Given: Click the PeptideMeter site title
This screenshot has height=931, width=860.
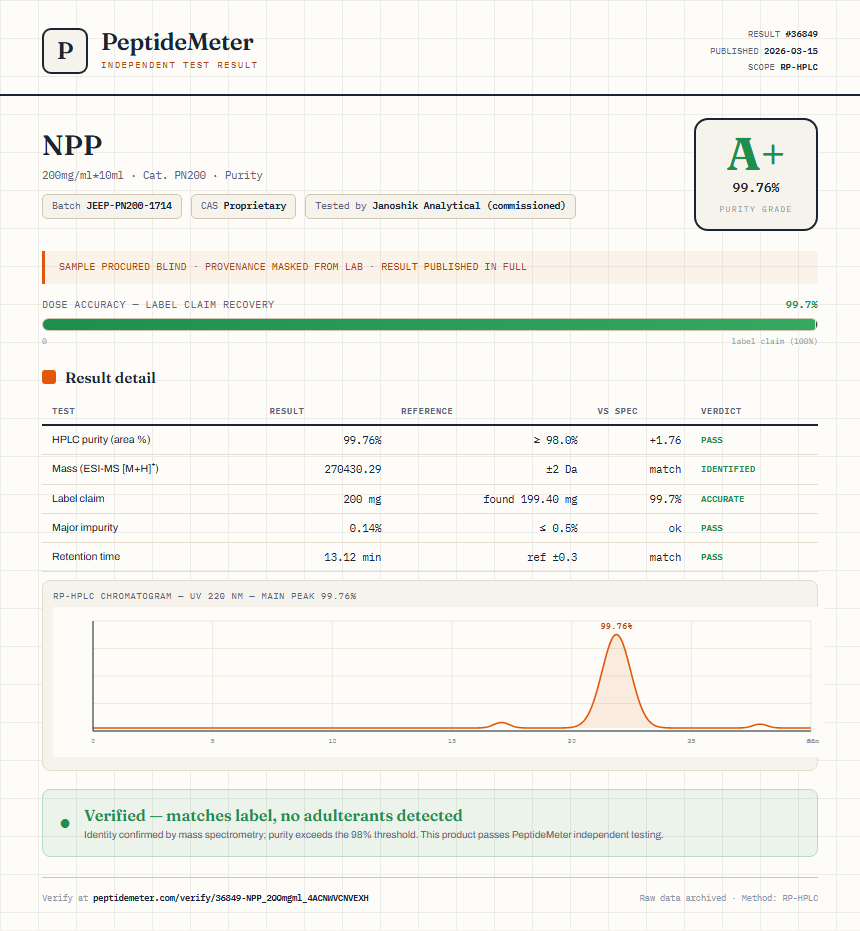Looking at the screenshot, I should (x=177, y=42).
